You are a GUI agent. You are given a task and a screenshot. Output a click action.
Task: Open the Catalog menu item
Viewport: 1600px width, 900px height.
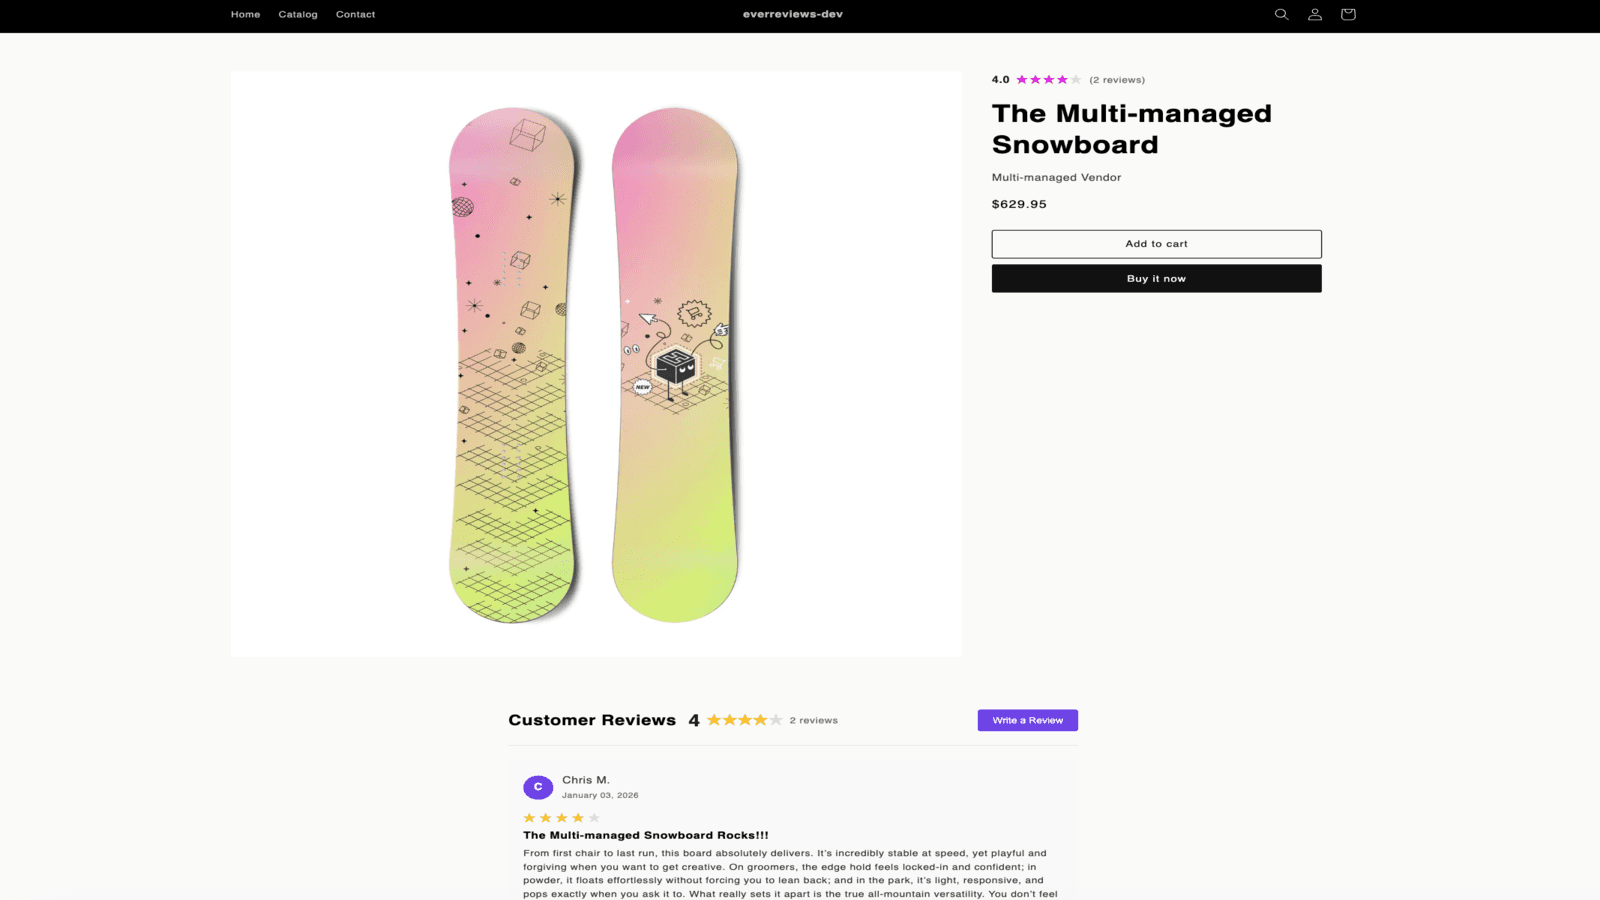tap(297, 14)
